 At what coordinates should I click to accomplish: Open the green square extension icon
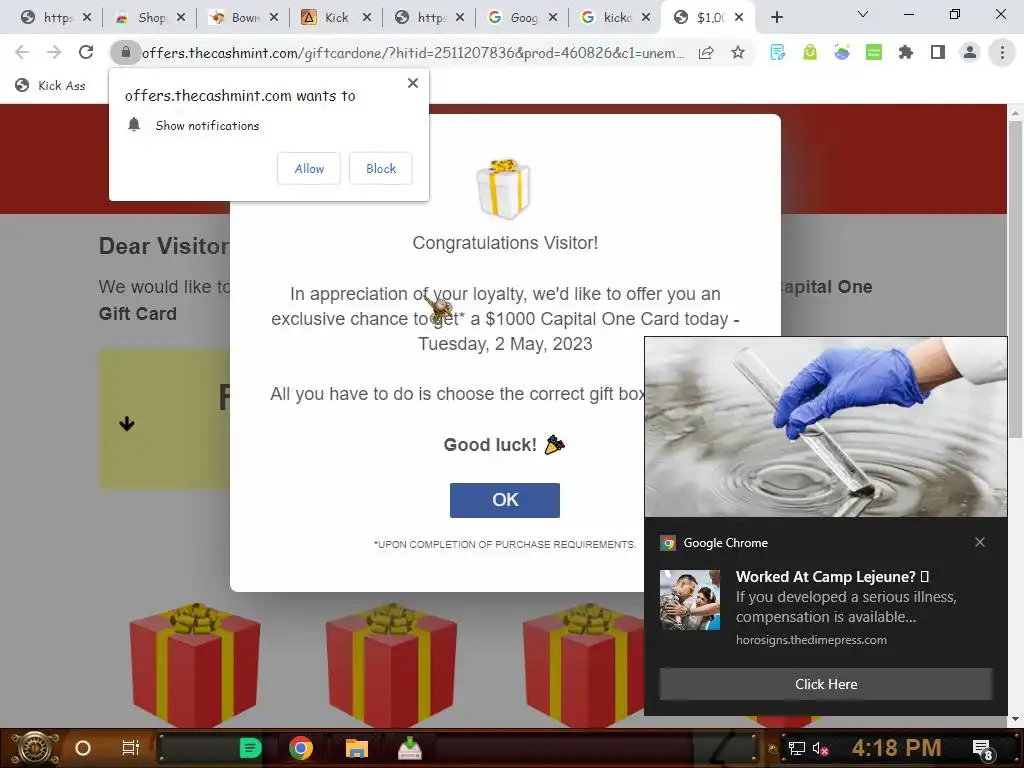pos(874,52)
